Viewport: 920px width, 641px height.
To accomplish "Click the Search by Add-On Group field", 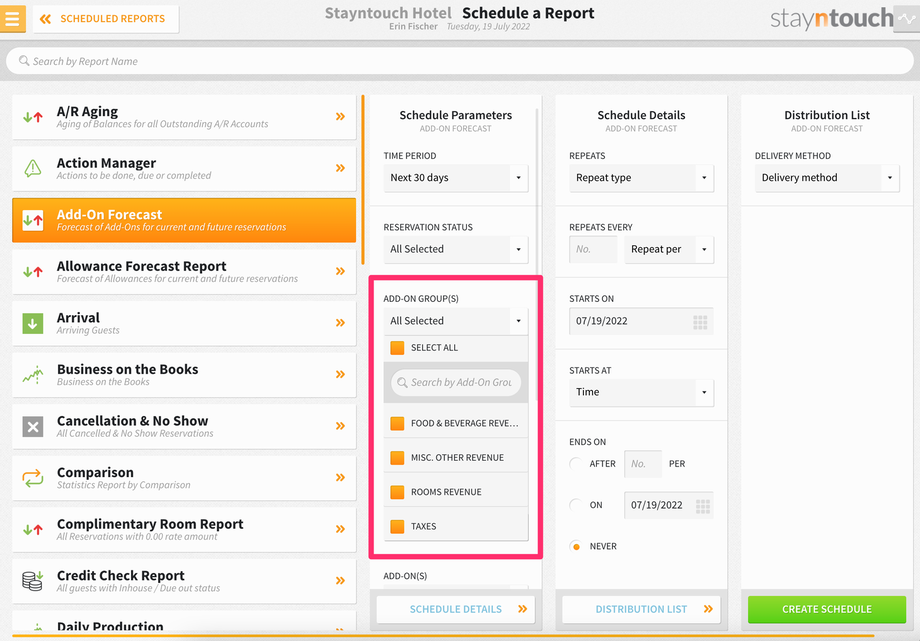I will pyautogui.click(x=455, y=383).
